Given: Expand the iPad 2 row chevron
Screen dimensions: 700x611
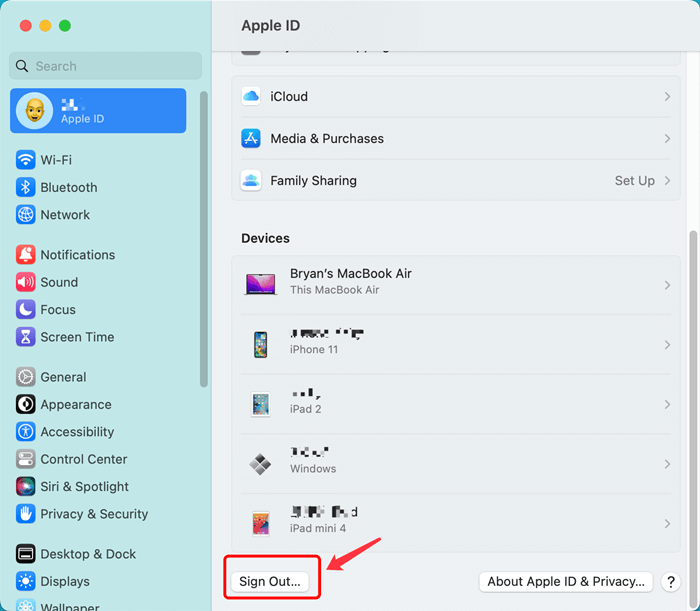Looking at the screenshot, I should coord(667,404).
